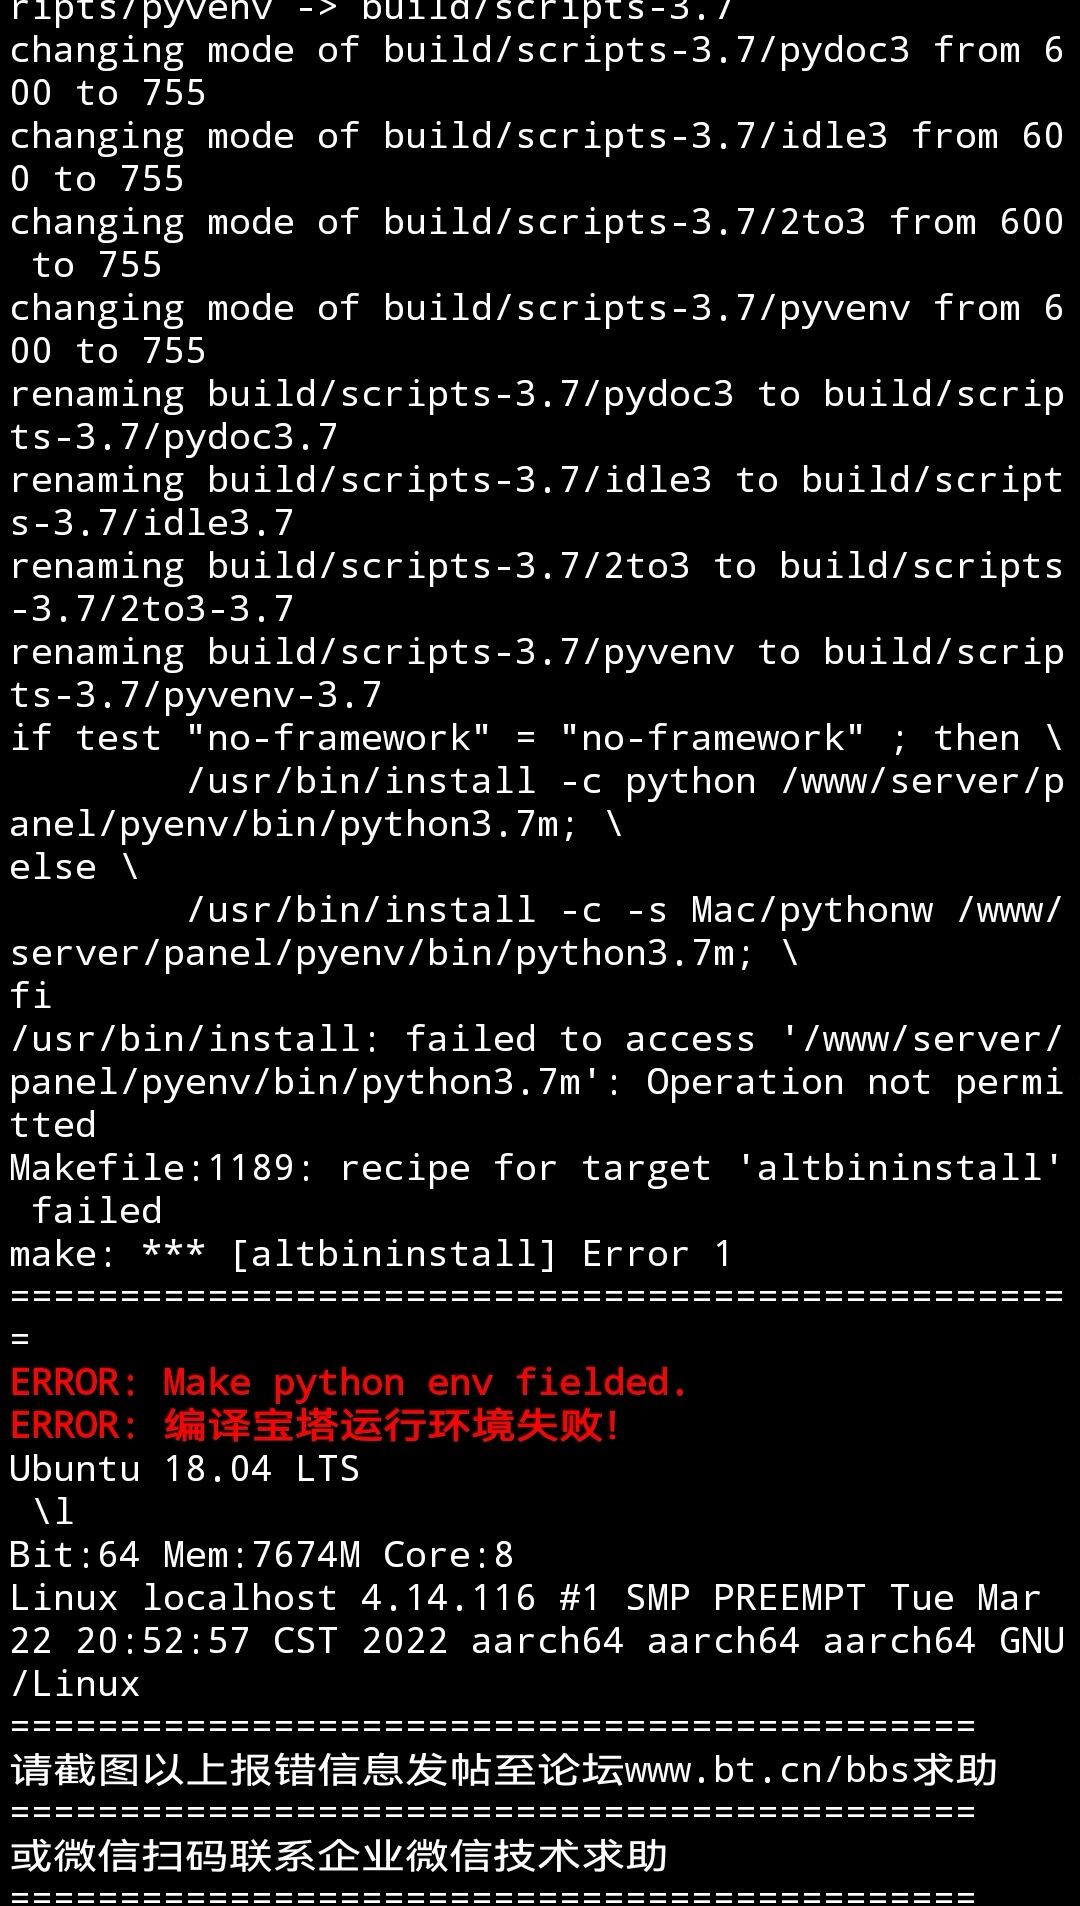Click the red 'ERROR: Make python env fielded.' line

349,1383
